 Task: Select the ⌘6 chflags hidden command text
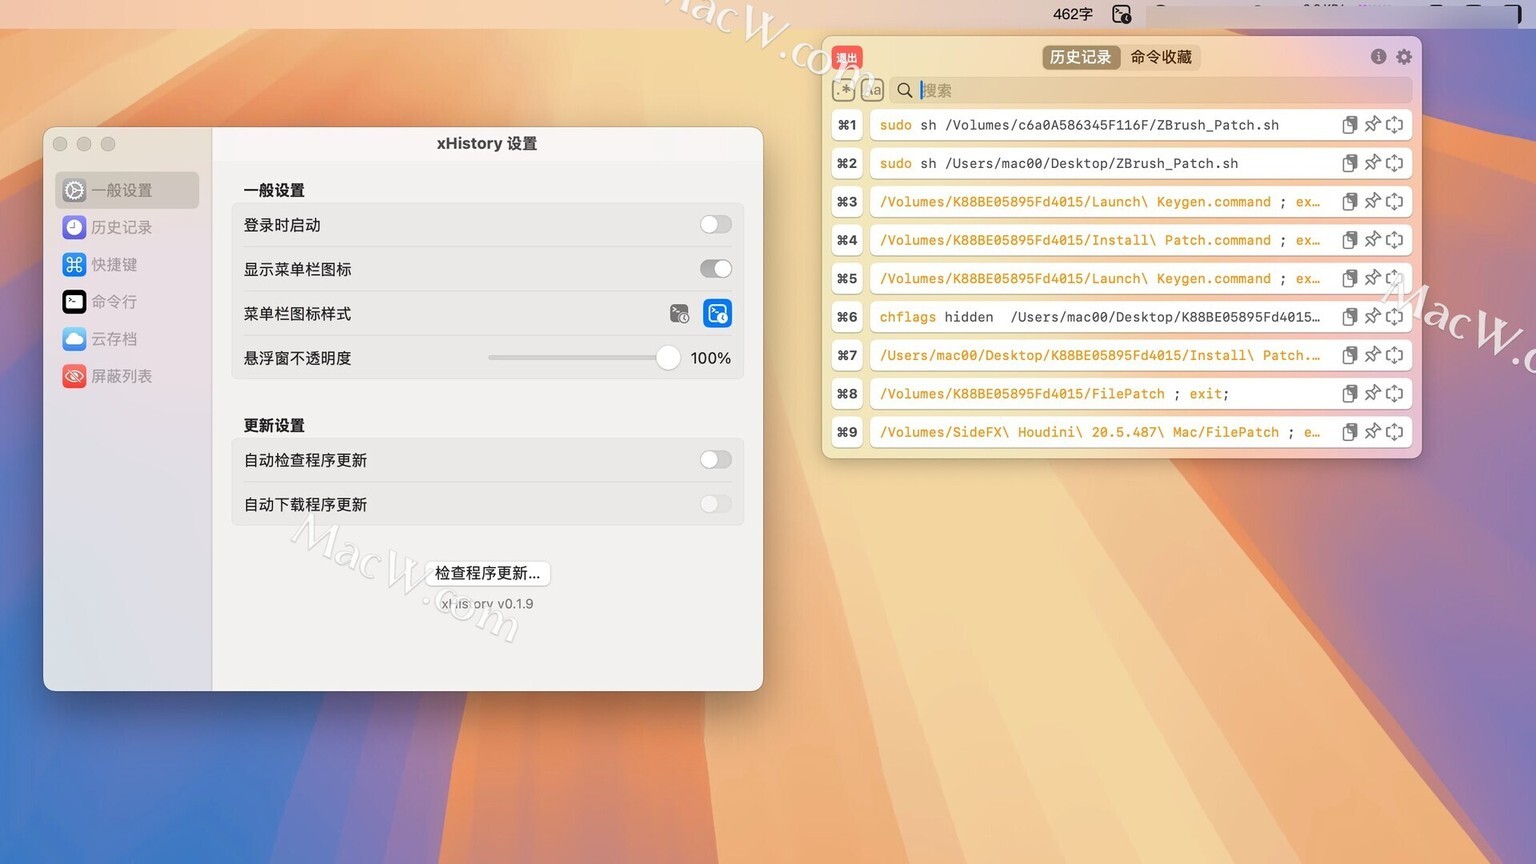point(1100,317)
